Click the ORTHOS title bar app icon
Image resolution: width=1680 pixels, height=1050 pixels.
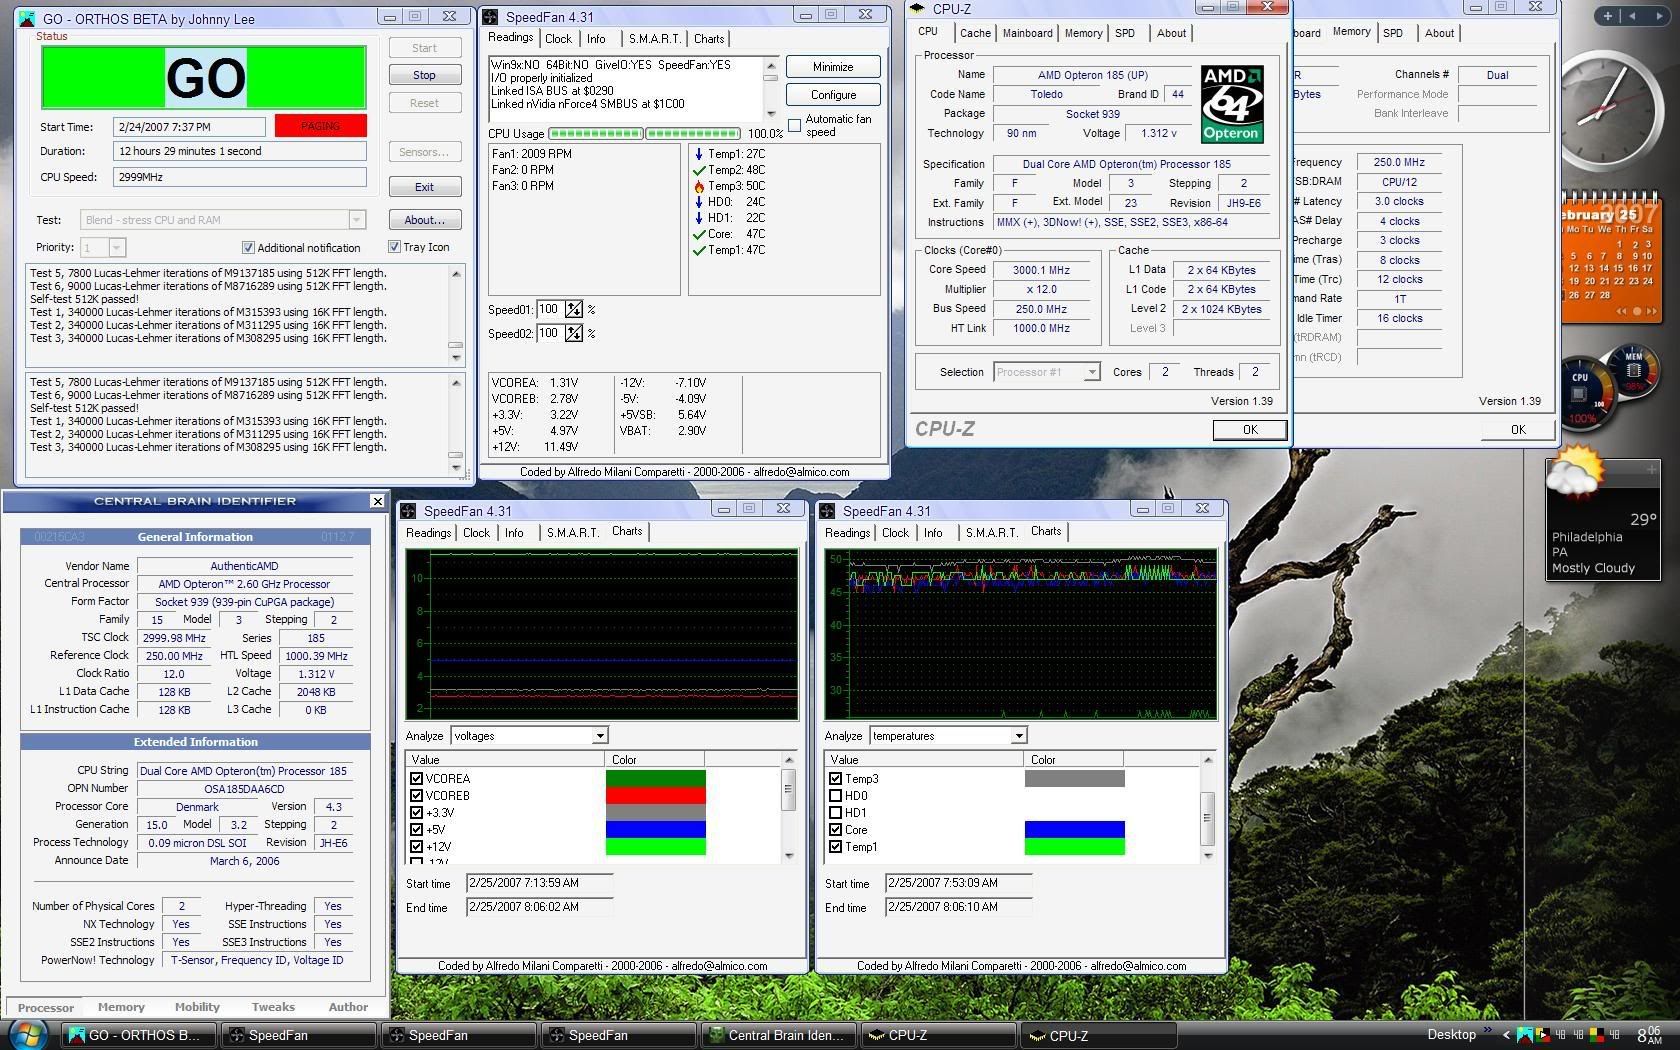[28, 18]
